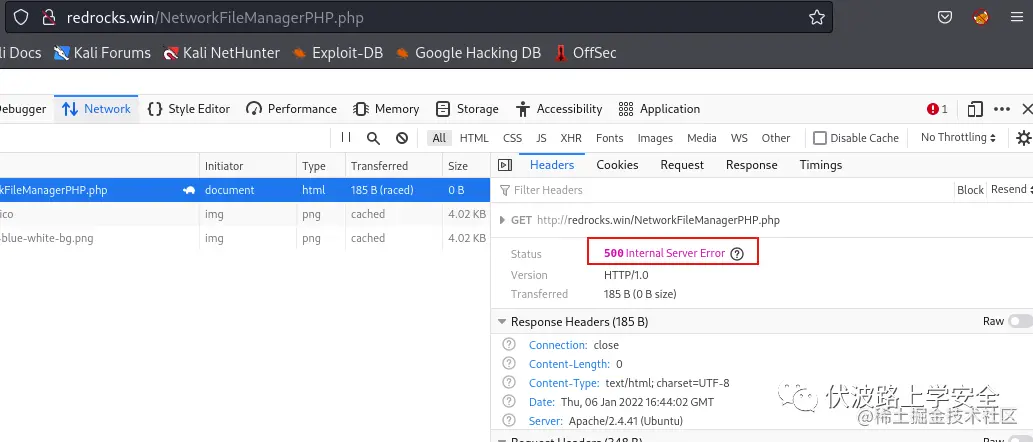Collapse the request details pane icon
The image size is (1033, 442).
505,165
